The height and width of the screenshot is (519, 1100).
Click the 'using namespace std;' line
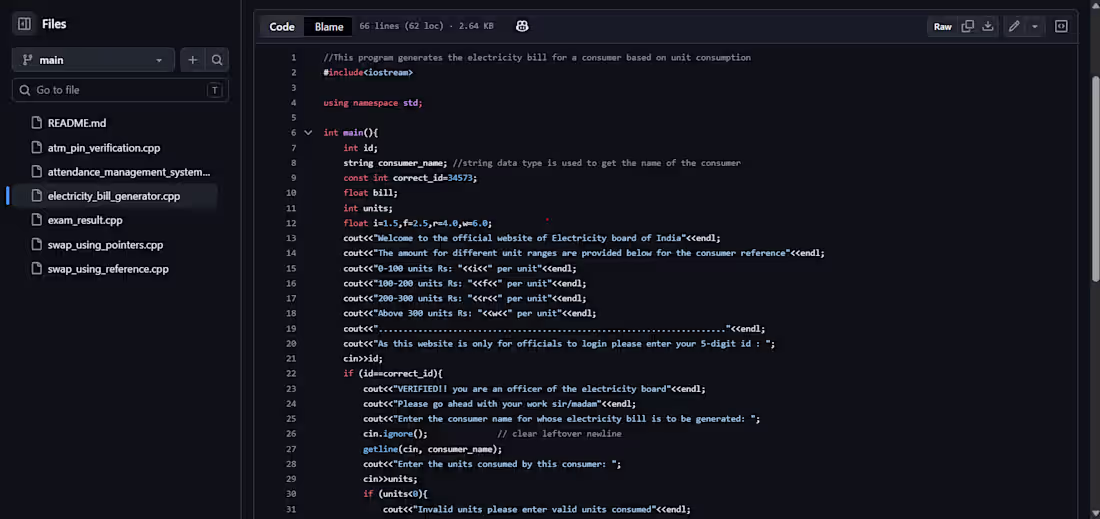coord(373,102)
